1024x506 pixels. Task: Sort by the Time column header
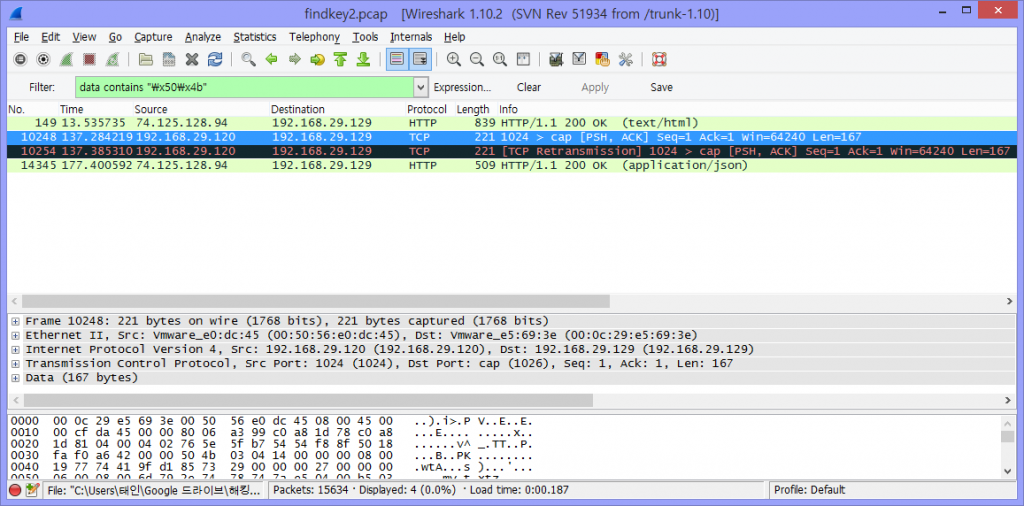click(71, 109)
